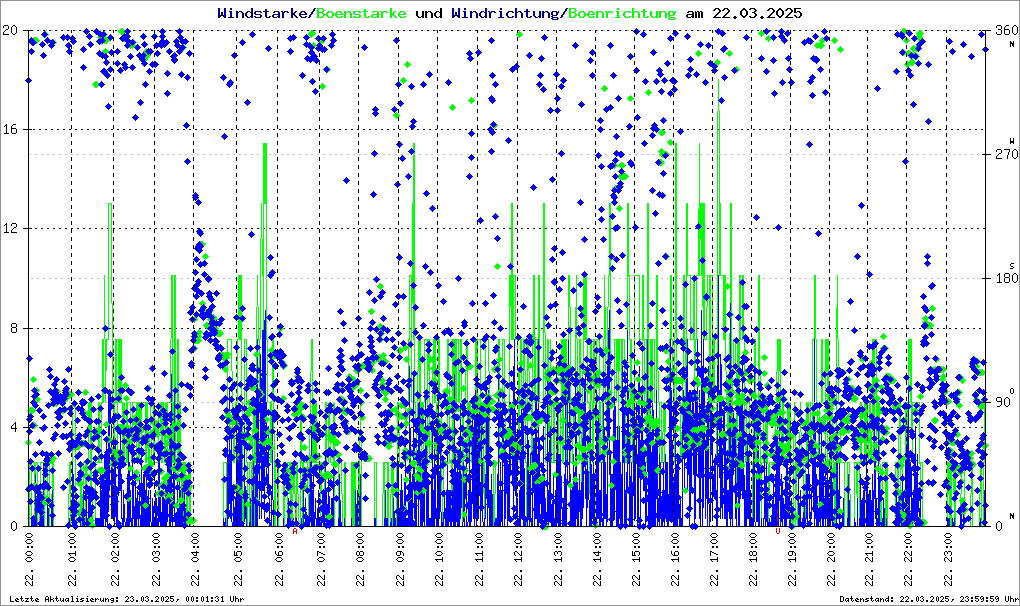
Task: Select the 09:00 time axis label
Action: 399,559
